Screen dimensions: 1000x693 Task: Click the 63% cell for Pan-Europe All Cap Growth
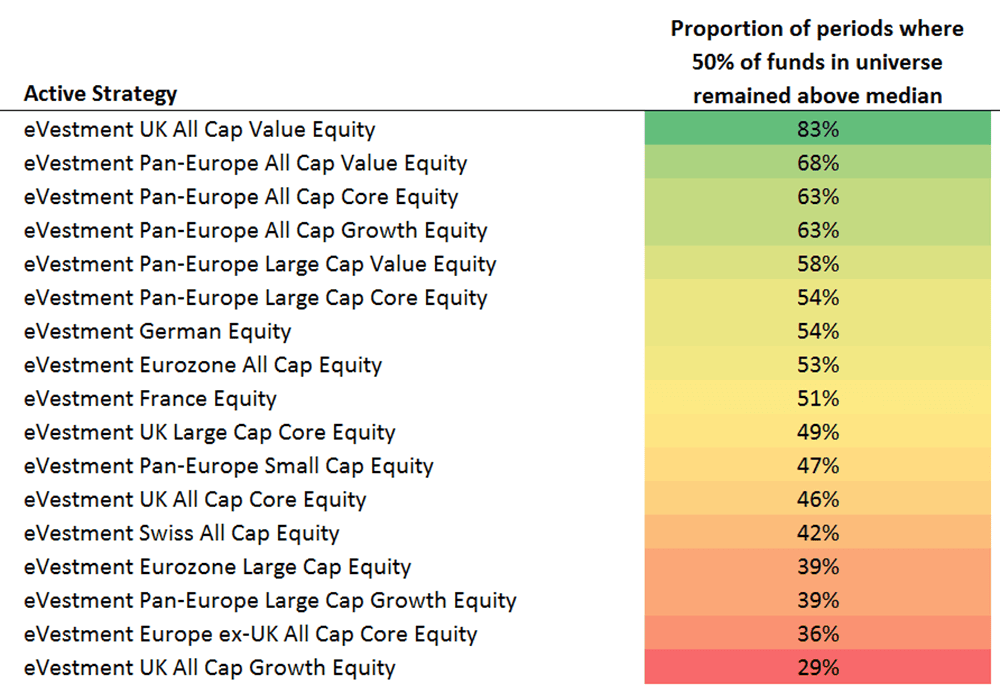pyautogui.click(x=817, y=230)
